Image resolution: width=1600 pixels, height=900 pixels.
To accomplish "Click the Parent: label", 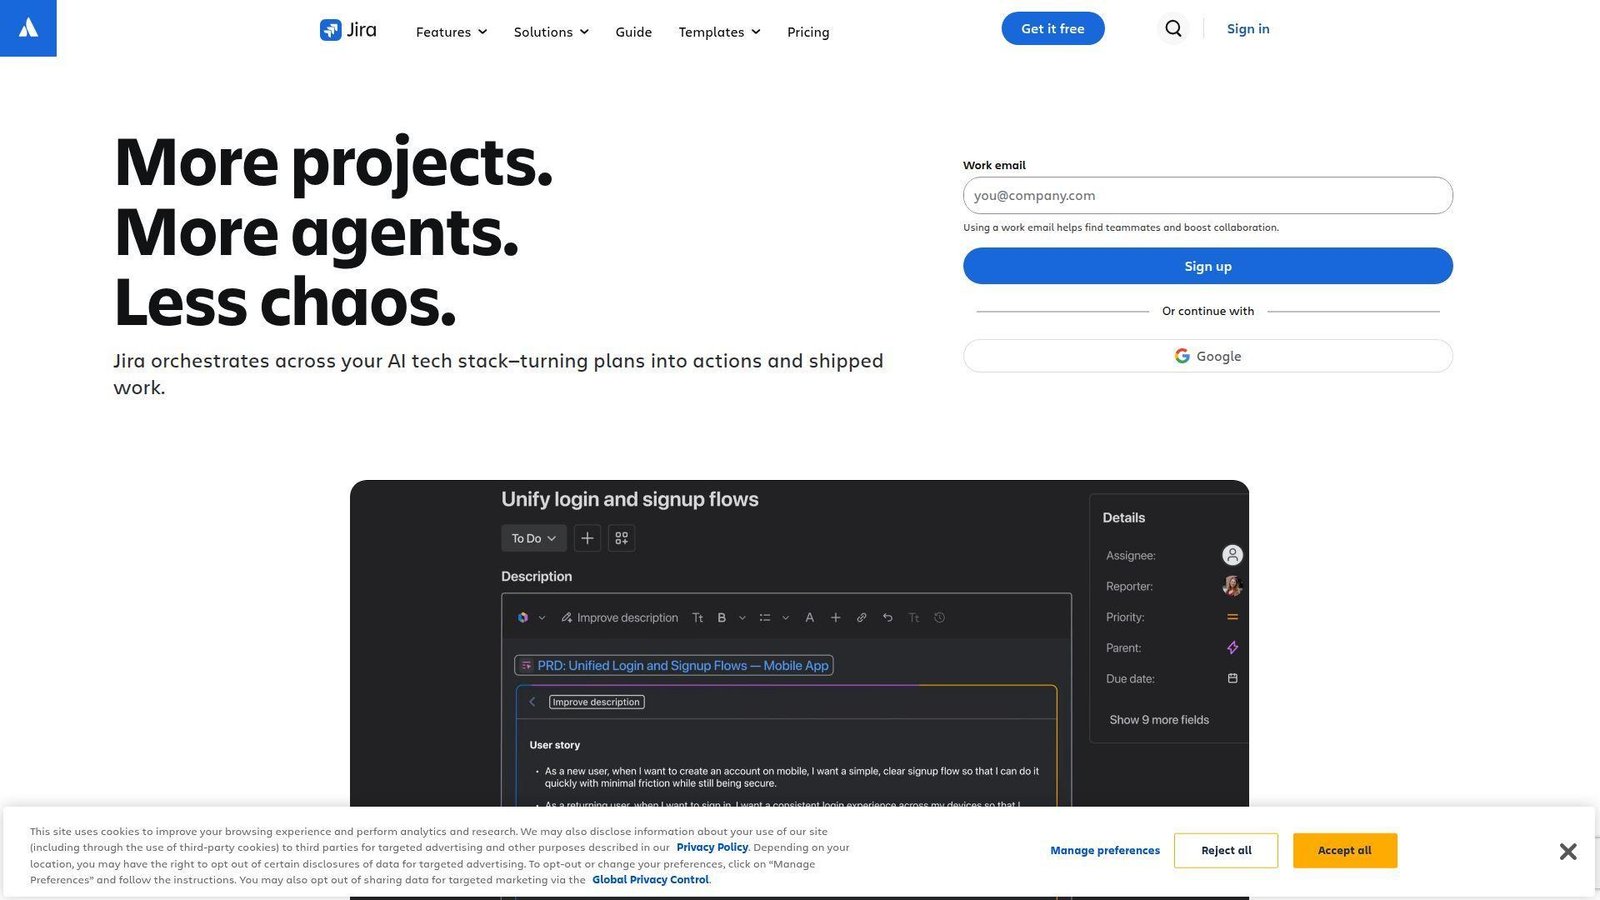I will 1124,648.
